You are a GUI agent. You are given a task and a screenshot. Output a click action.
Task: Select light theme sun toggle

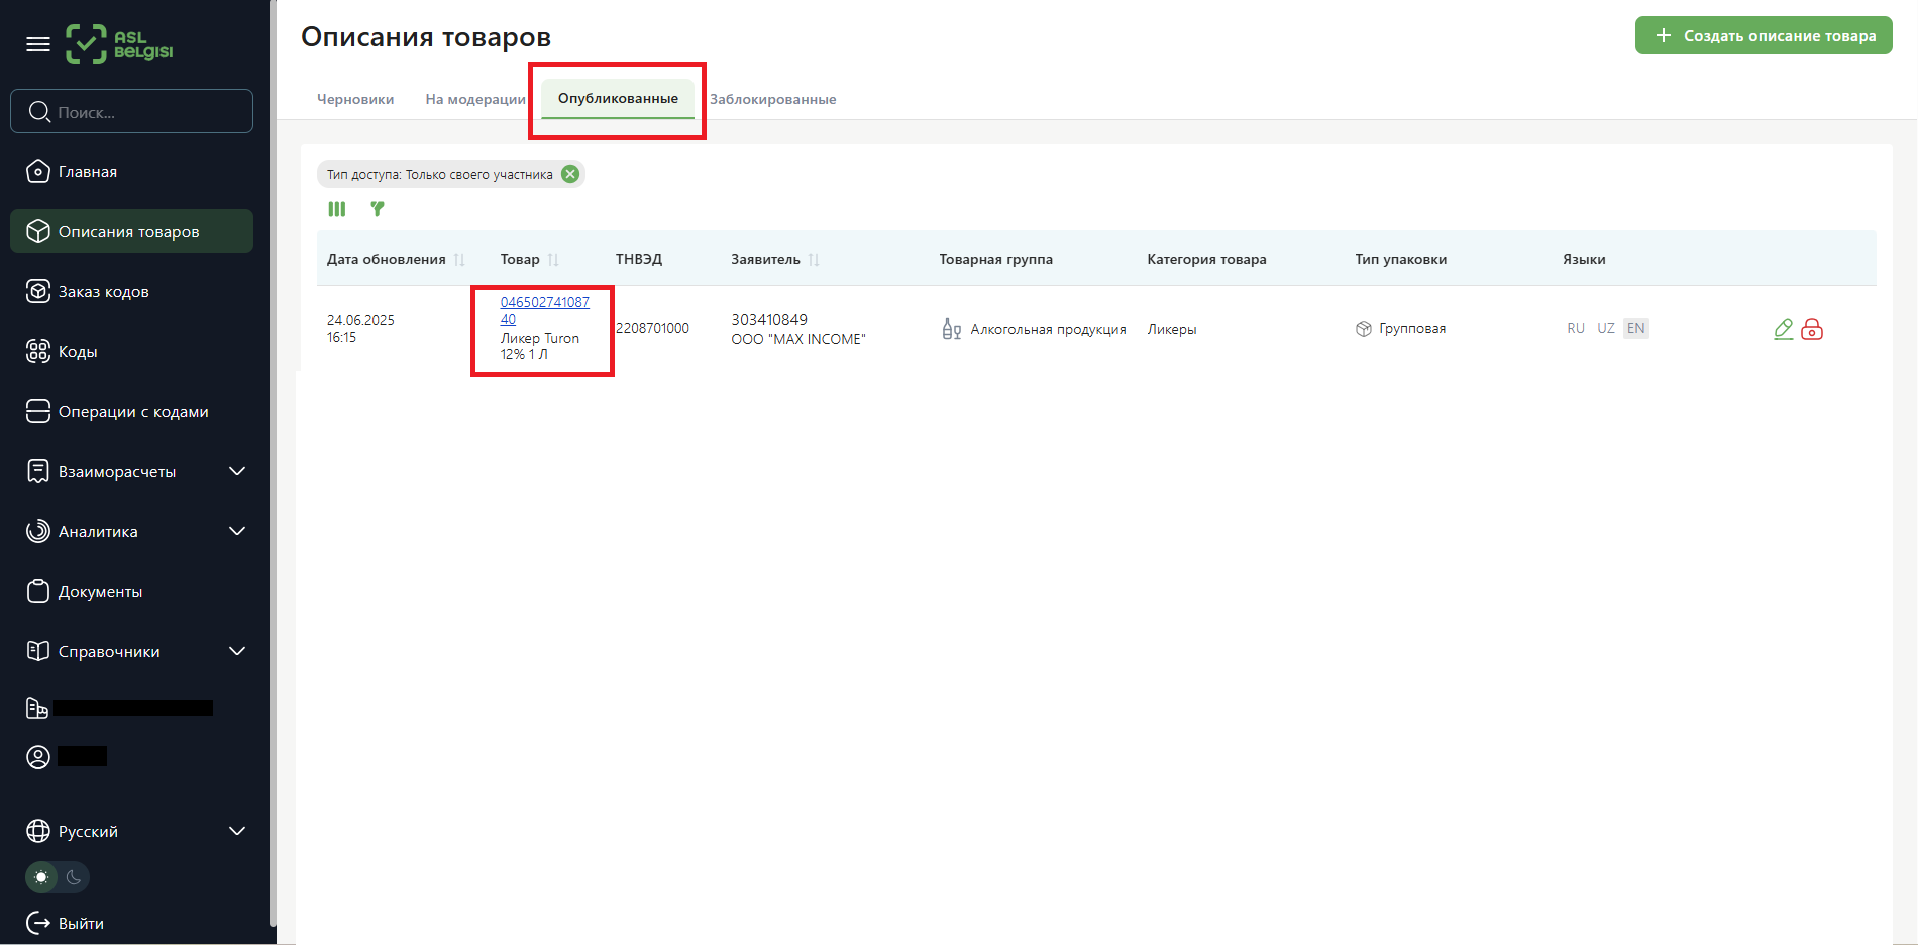tap(41, 877)
